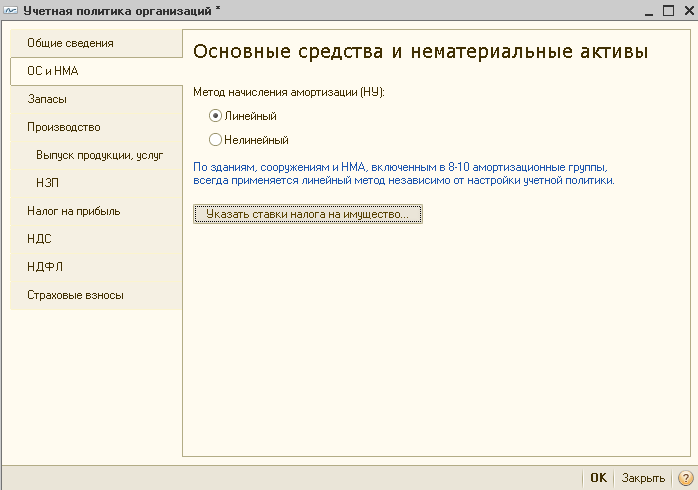The width and height of the screenshot is (698, 490).
Task: Click the window icon in title bar
Action: [x=11, y=10]
